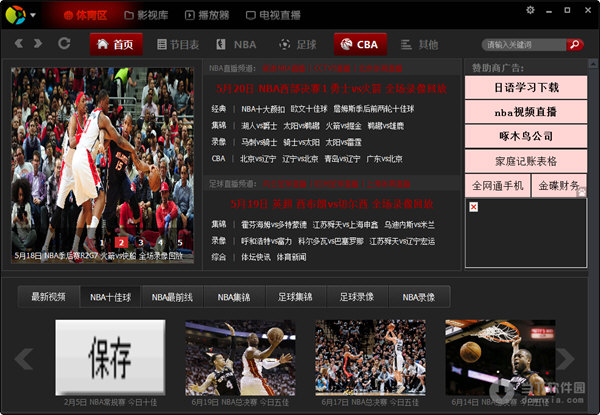Image resolution: width=600 pixels, height=415 pixels.
Task: Select slideshow page 3 indicator
Action: coord(141,242)
